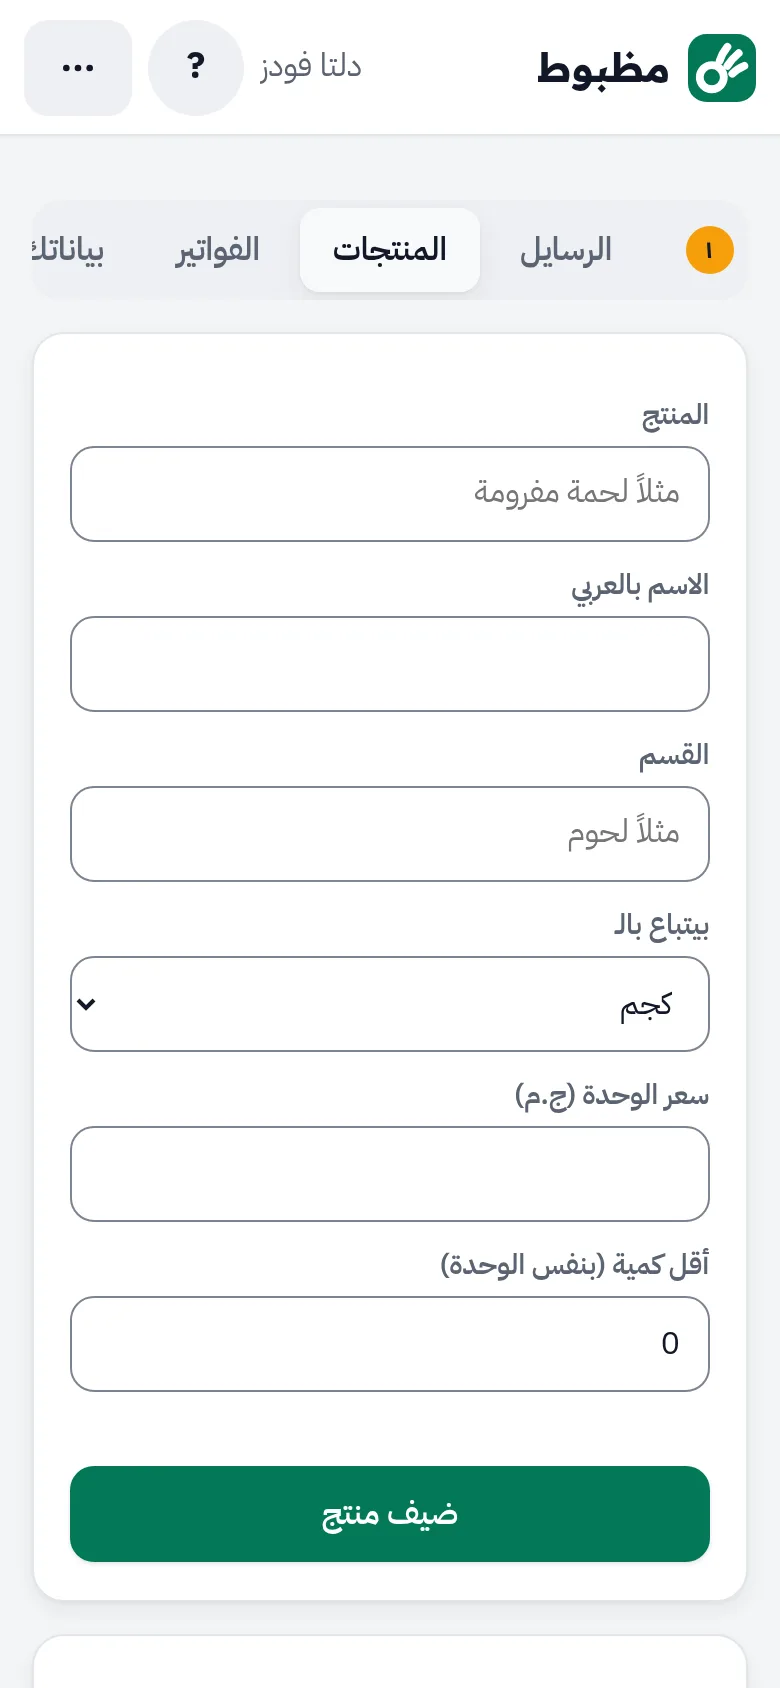Click the سعر الوحدة (ج.م) label text

tap(612, 1096)
